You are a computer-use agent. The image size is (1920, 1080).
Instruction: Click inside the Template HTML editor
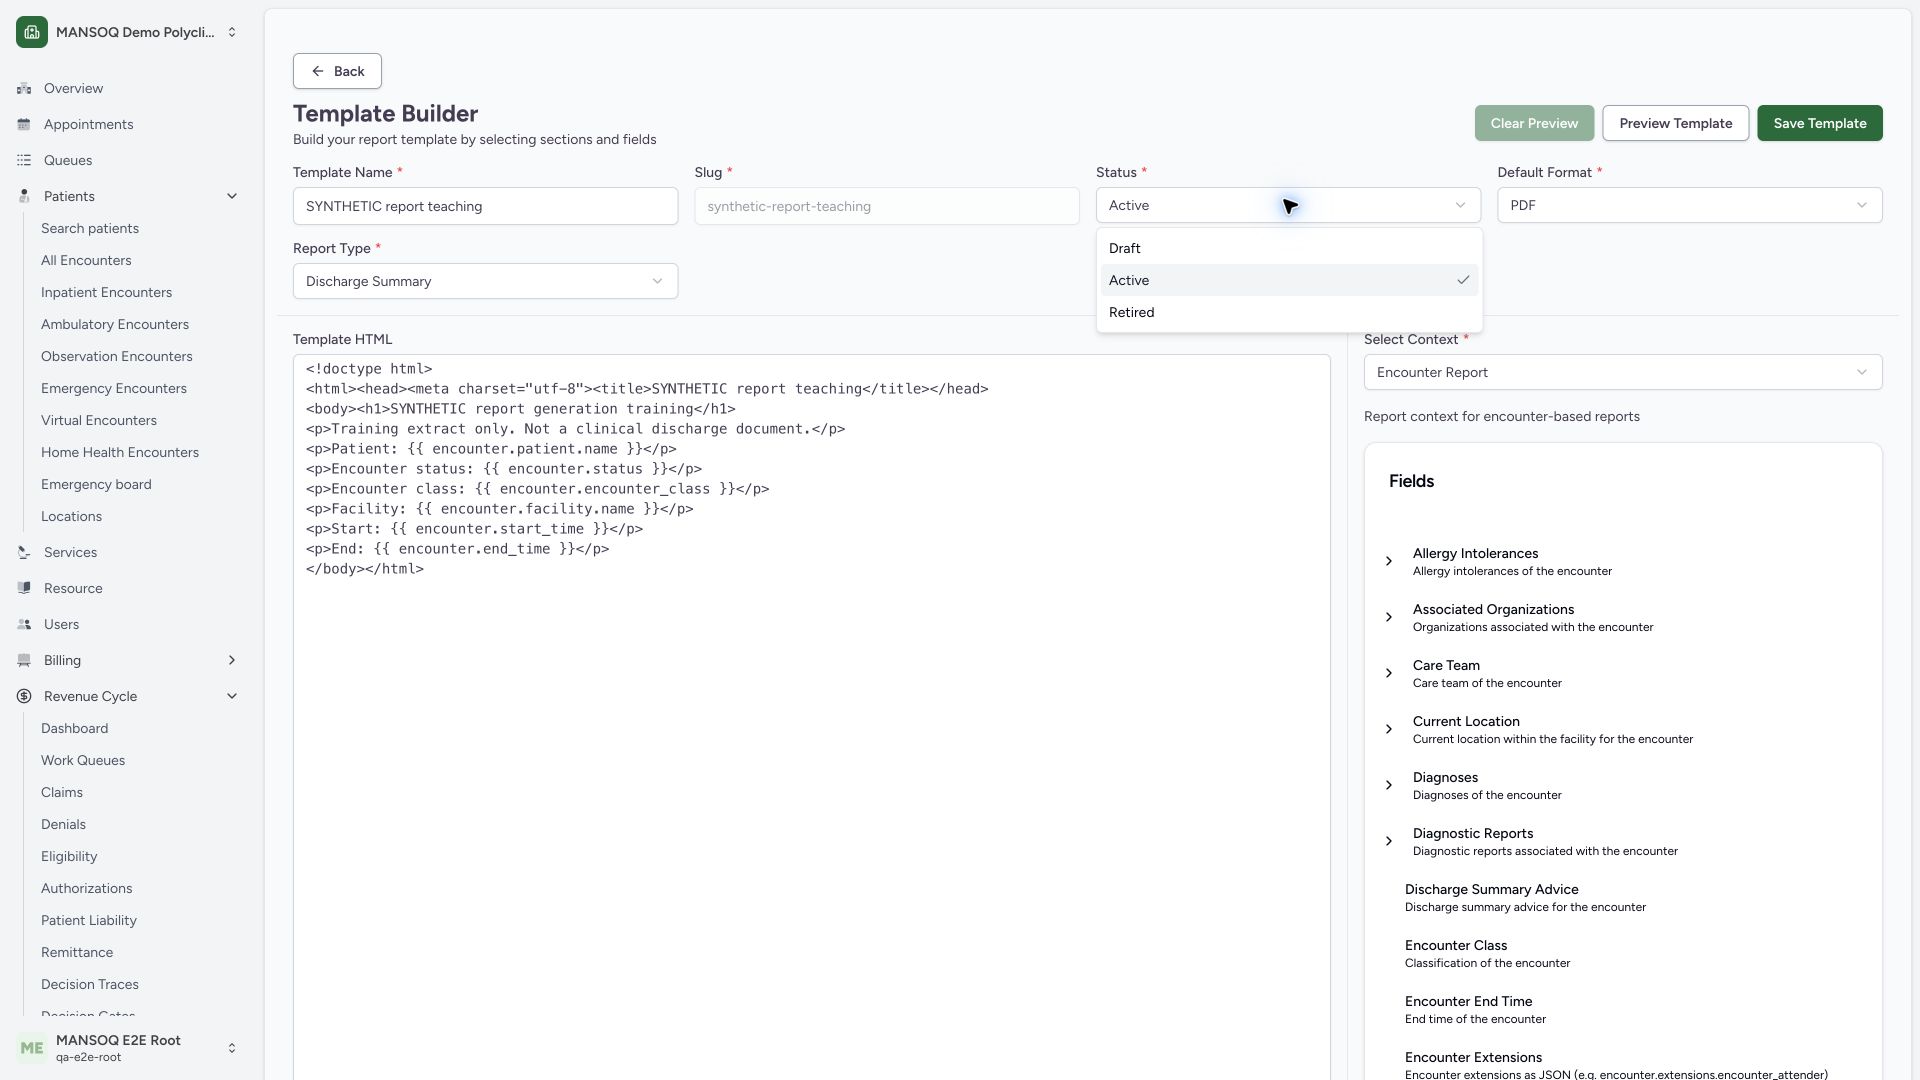click(811, 717)
